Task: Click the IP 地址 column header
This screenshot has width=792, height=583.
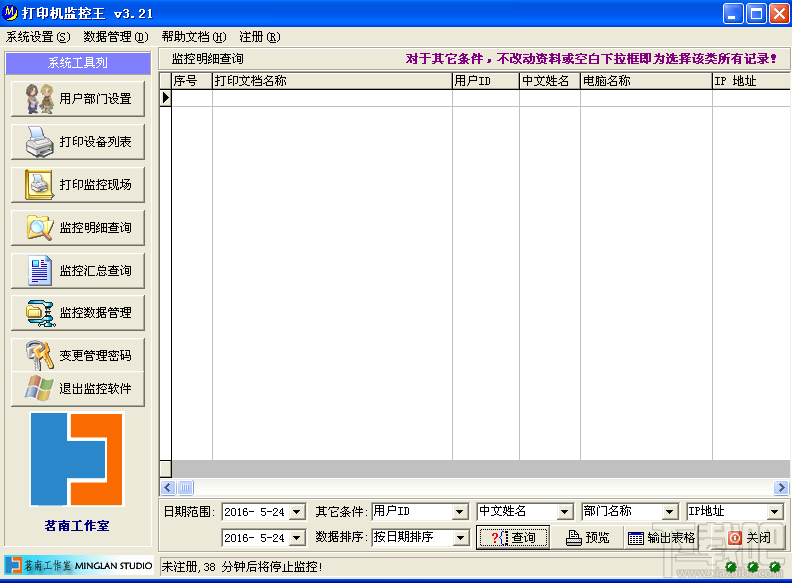Action: point(751,81)
